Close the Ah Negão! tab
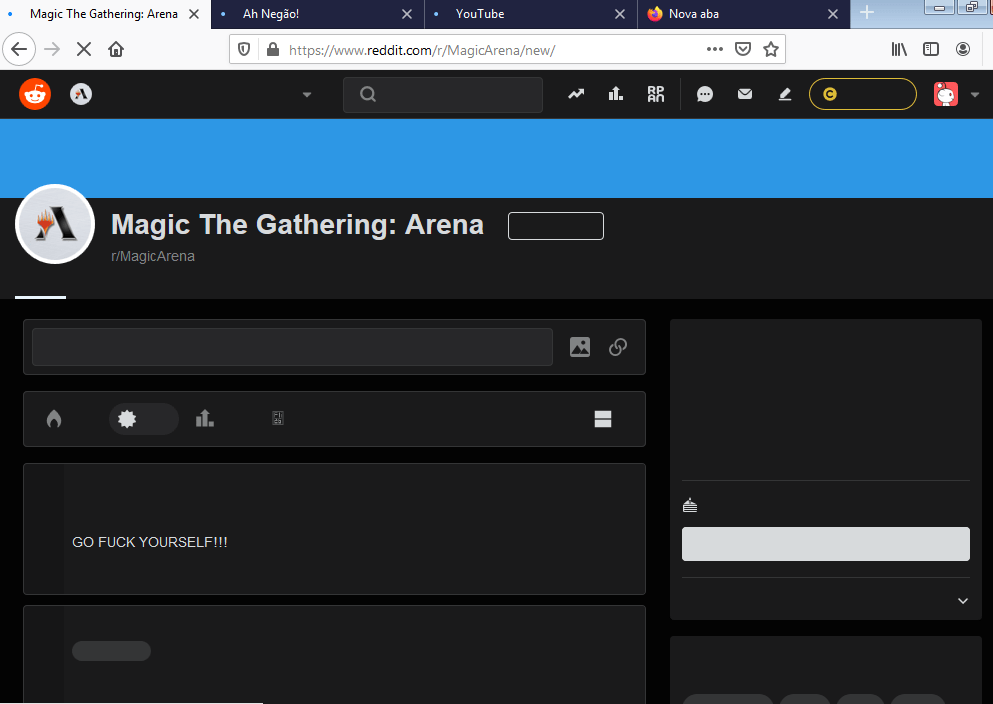Viewport: 993px width, 704px height. coord(407,14)
